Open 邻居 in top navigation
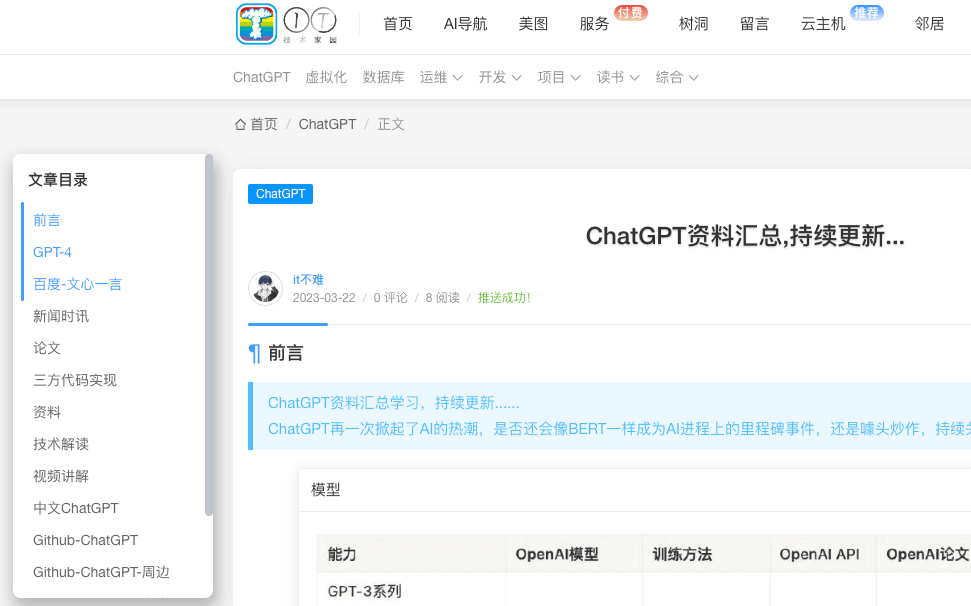This screenshot has width=971, height=606. pos(930,24)
